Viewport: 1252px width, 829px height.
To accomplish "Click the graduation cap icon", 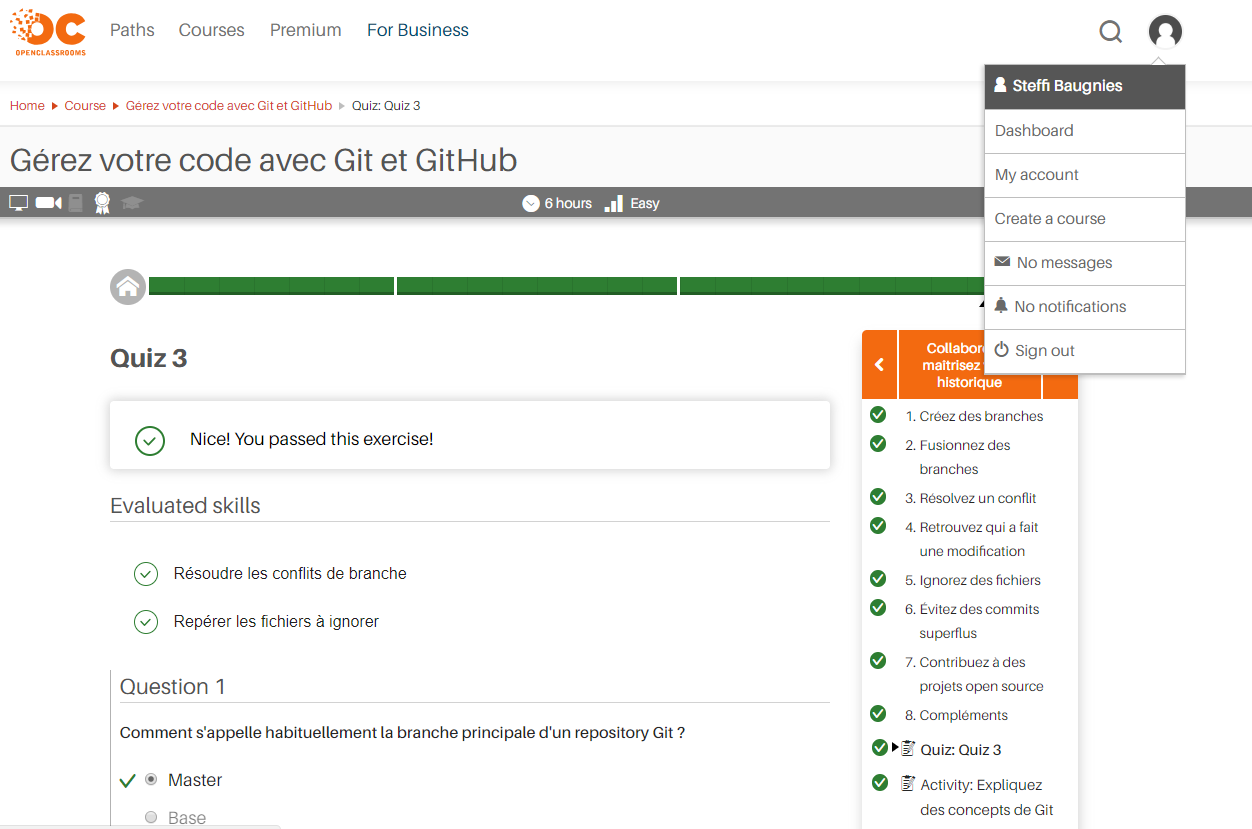I will 132,203.
